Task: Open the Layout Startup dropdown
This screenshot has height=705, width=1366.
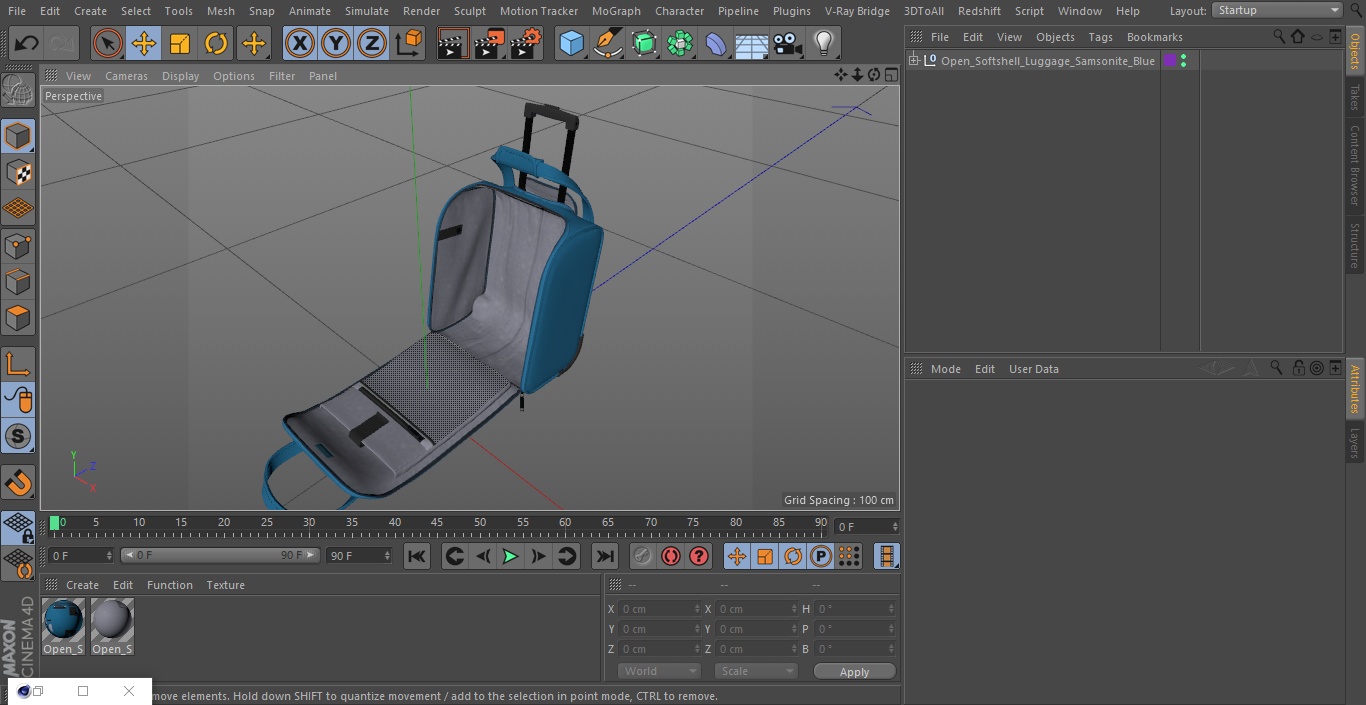Action: [1278, 10]
